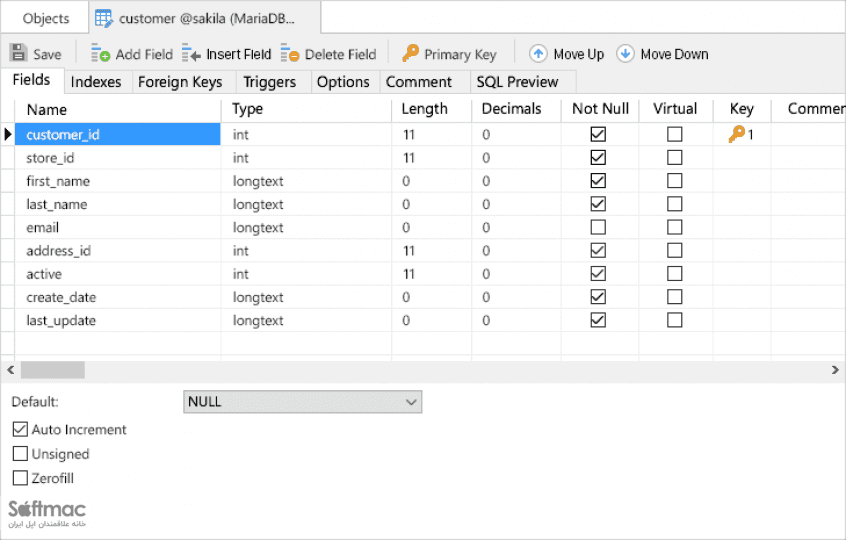Toggle Not Null for last_update
Image resolution: width=846 pixels, height=540 pixels.
coord(598,320)
